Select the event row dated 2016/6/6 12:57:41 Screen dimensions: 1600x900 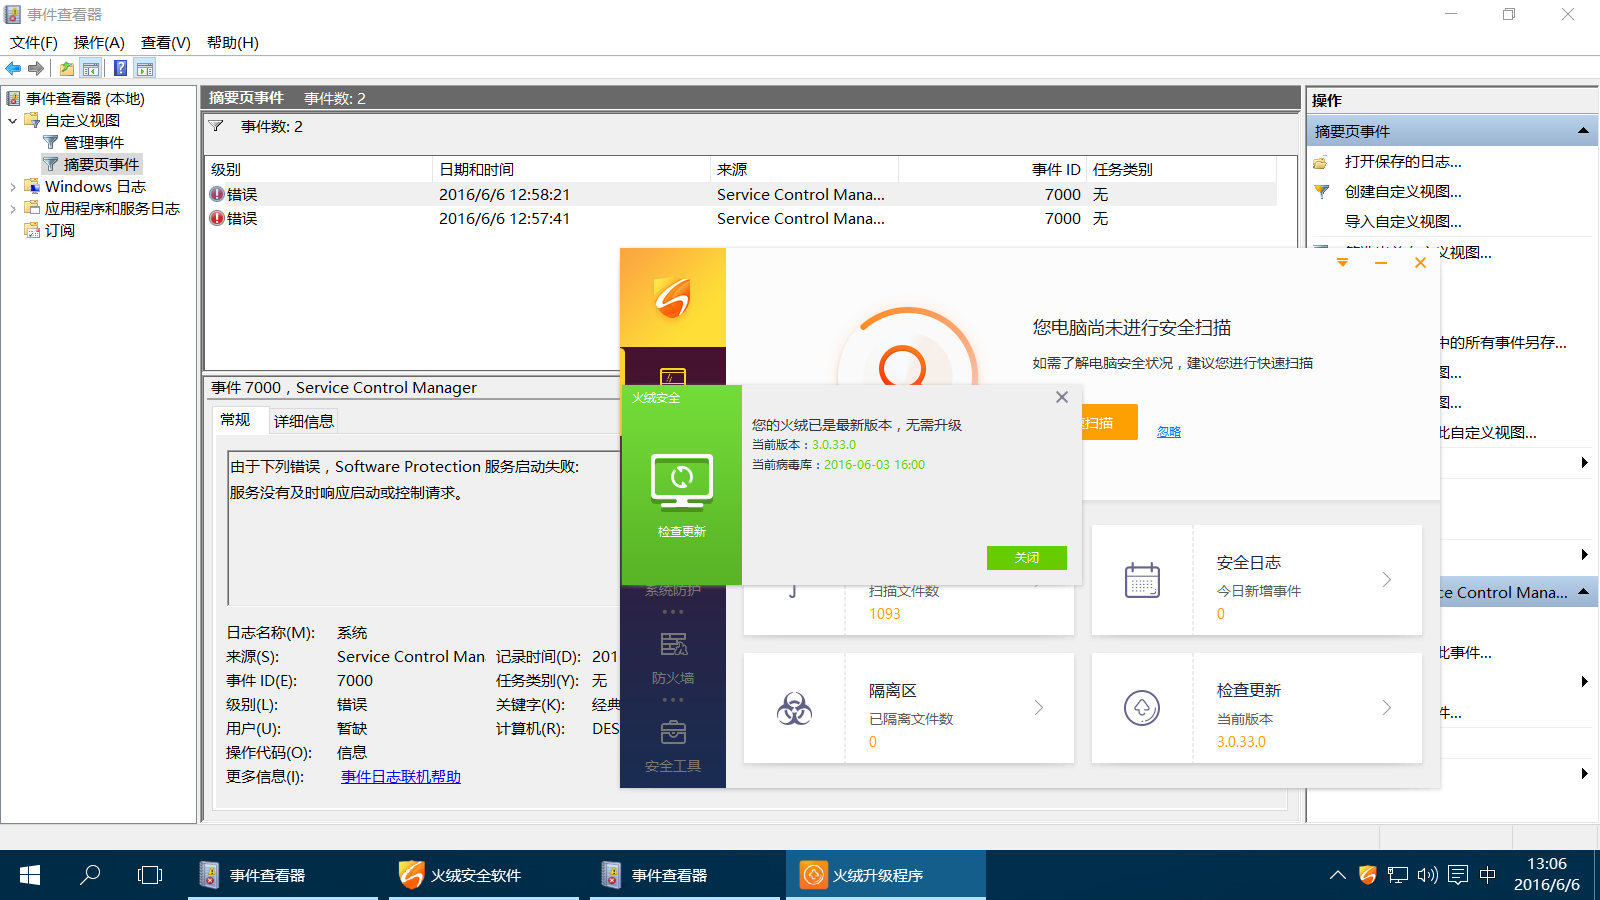pos(740,218)
